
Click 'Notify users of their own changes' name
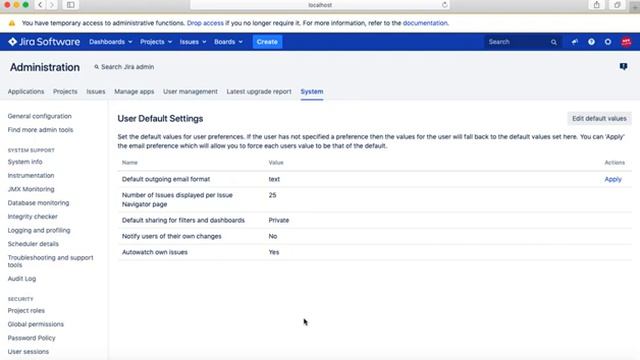(171, 236)
